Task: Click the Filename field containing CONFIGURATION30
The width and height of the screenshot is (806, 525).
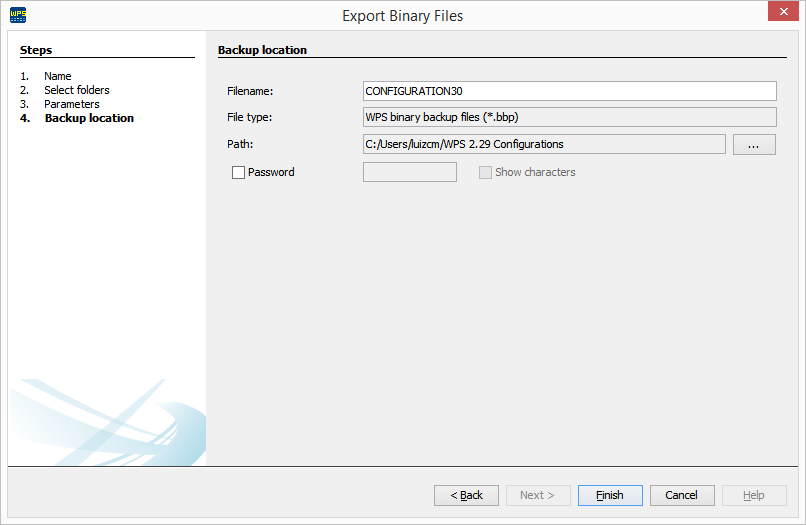Action: coord(570,91)
